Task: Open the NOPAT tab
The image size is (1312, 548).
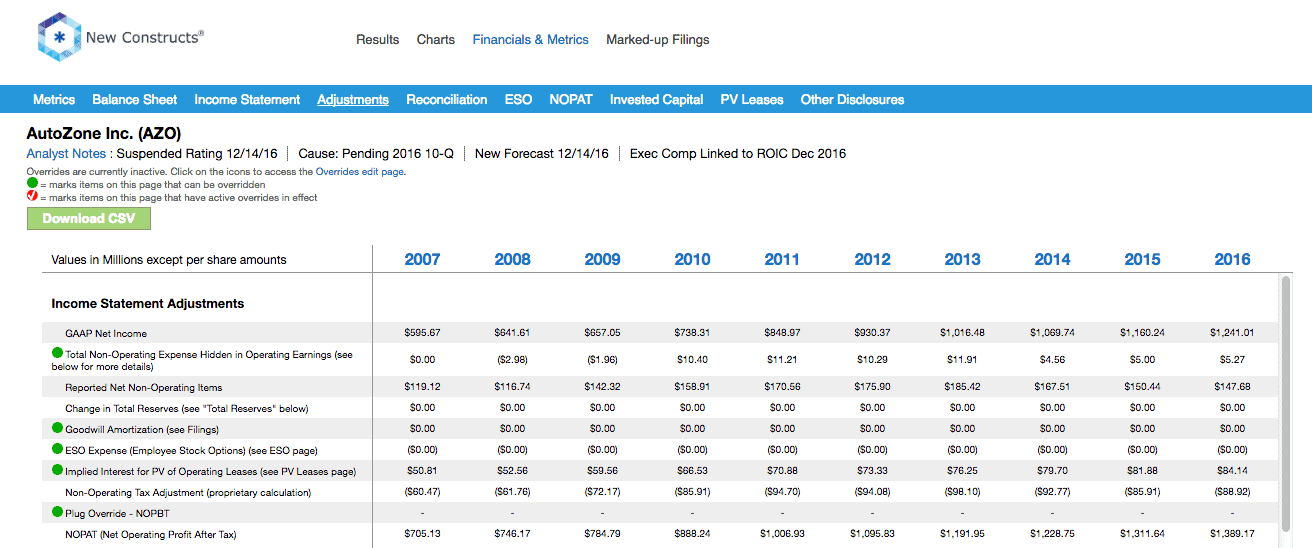Action: (x=571, y=99)
